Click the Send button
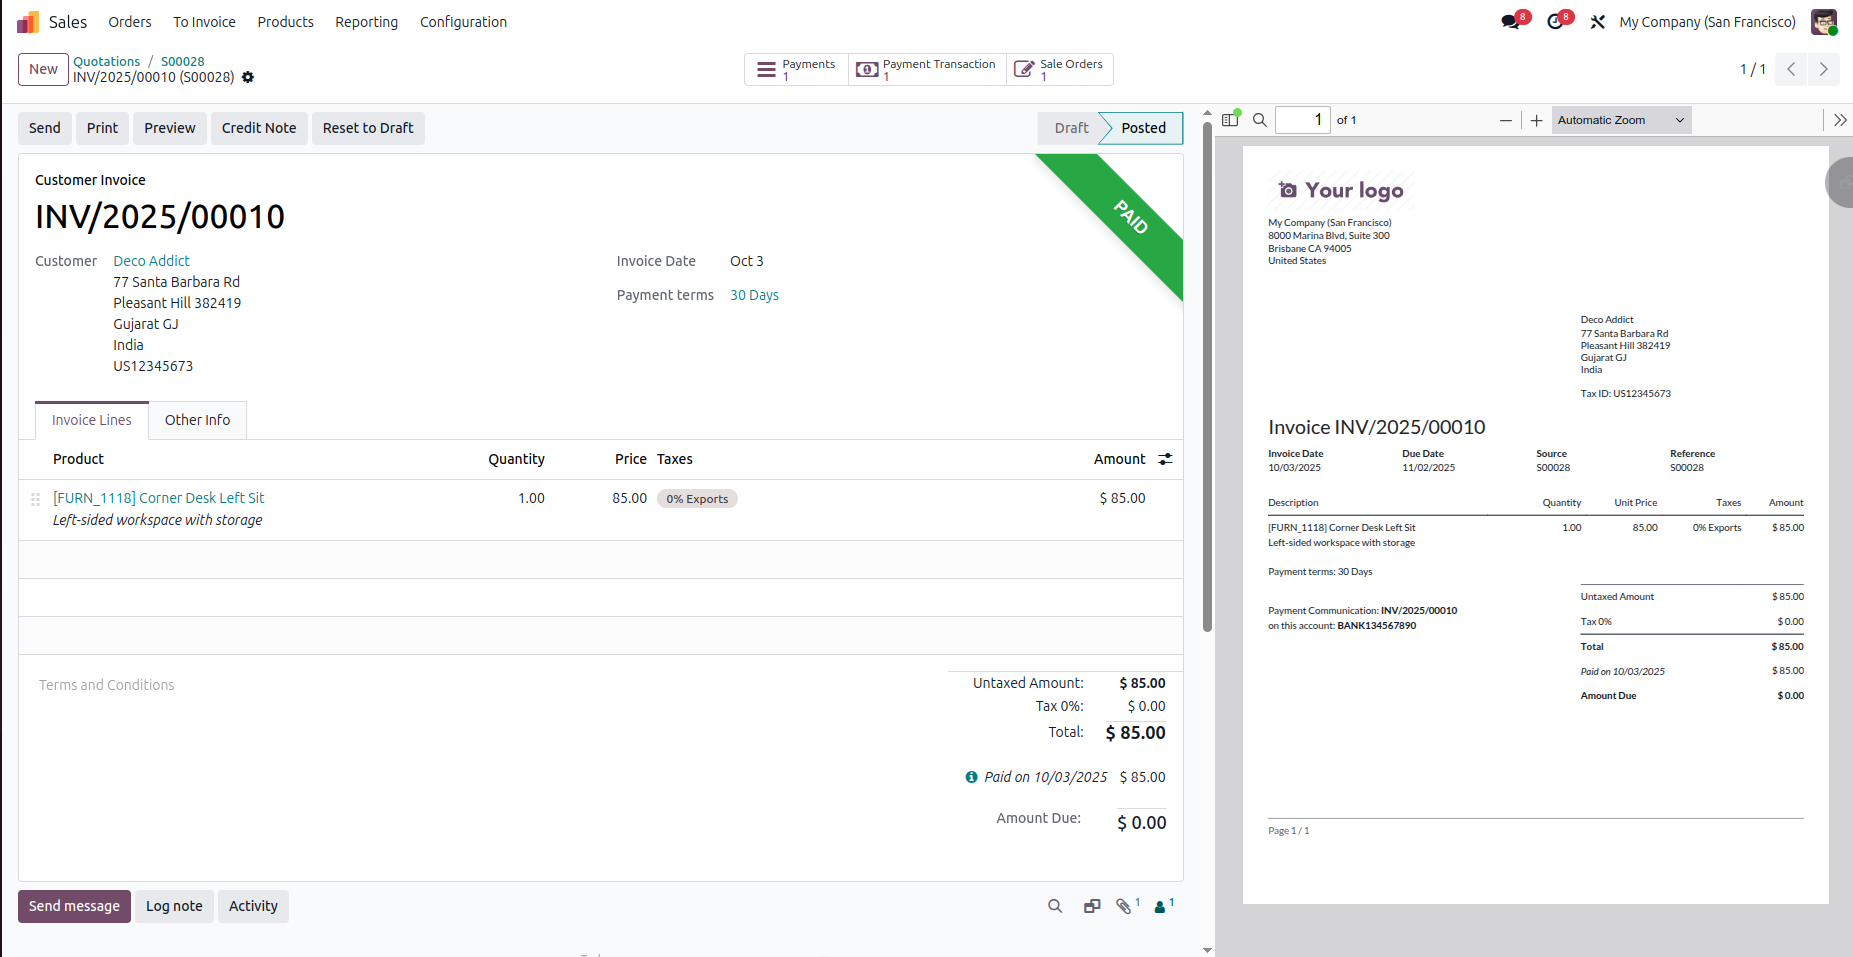This screenshot has width=1853, height=957. [x=45, y=128]
